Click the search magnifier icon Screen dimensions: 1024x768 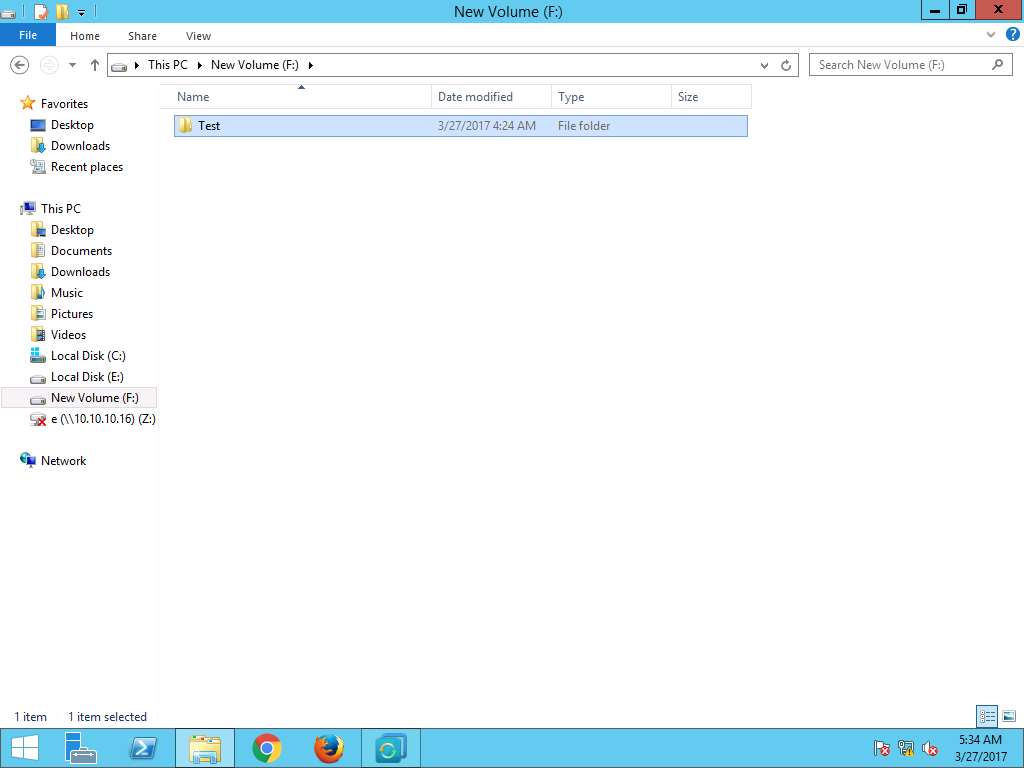click(x=997, y=65)
